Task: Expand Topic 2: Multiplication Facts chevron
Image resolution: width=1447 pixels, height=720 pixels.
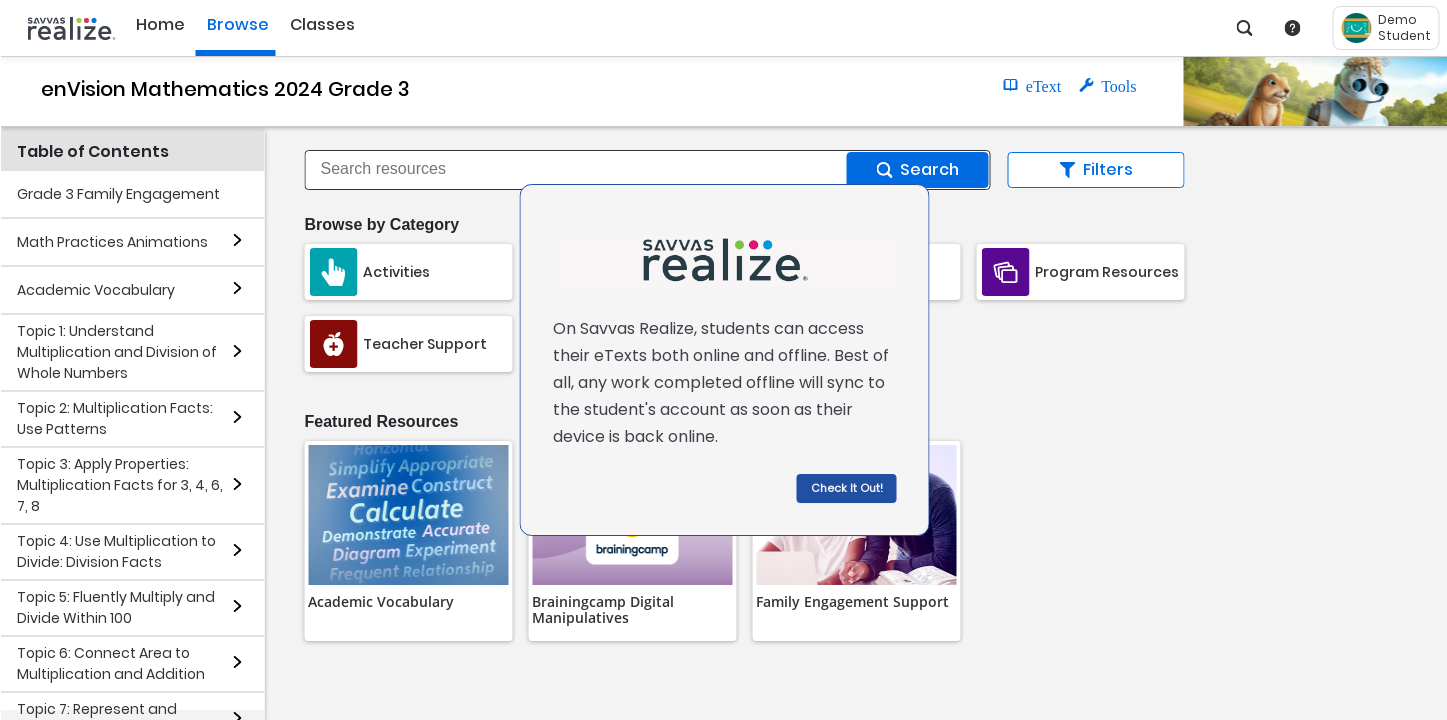Action: click(237, 418)
